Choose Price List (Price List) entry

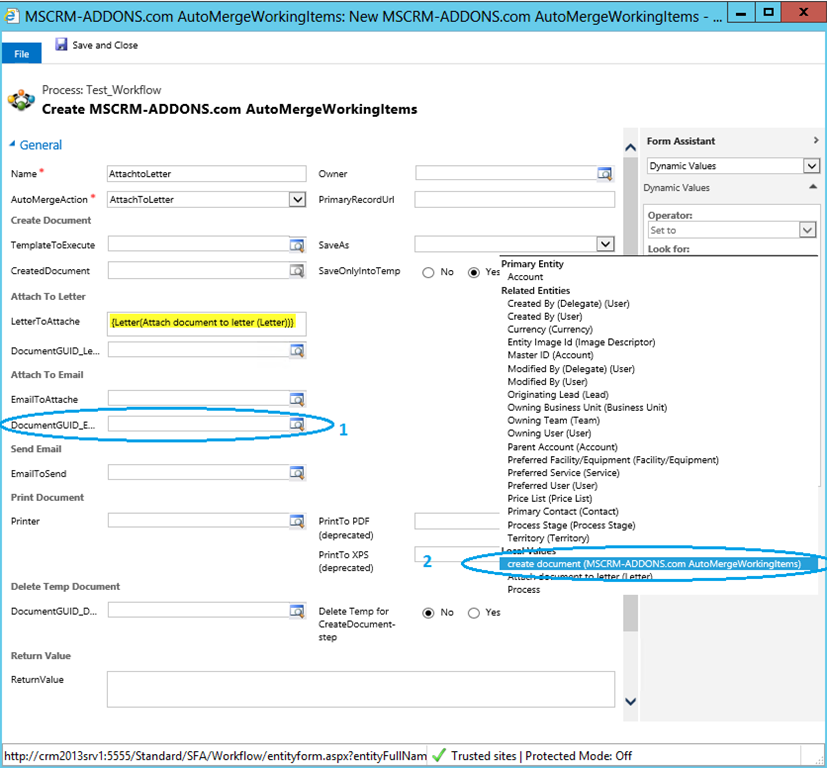pos(550,498)
